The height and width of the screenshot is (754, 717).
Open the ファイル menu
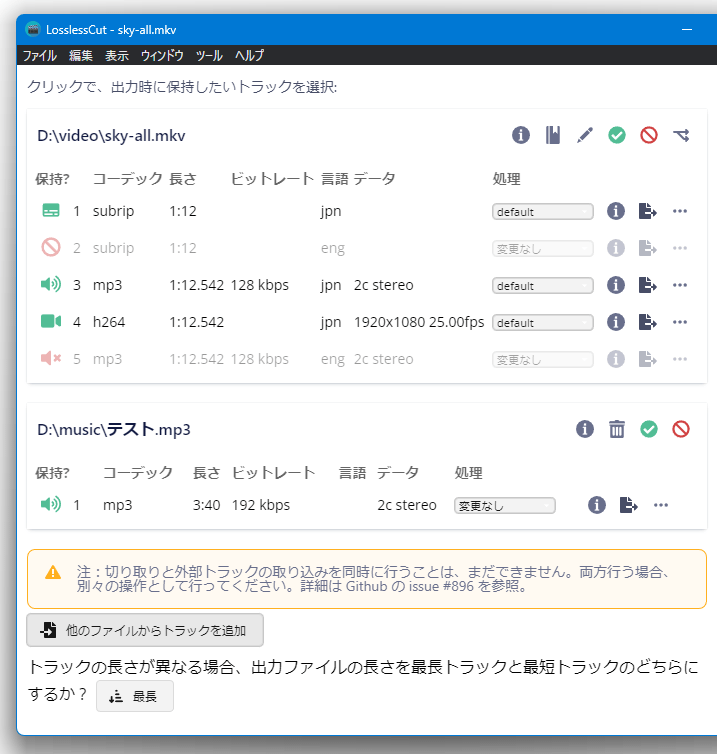[40, 55]
